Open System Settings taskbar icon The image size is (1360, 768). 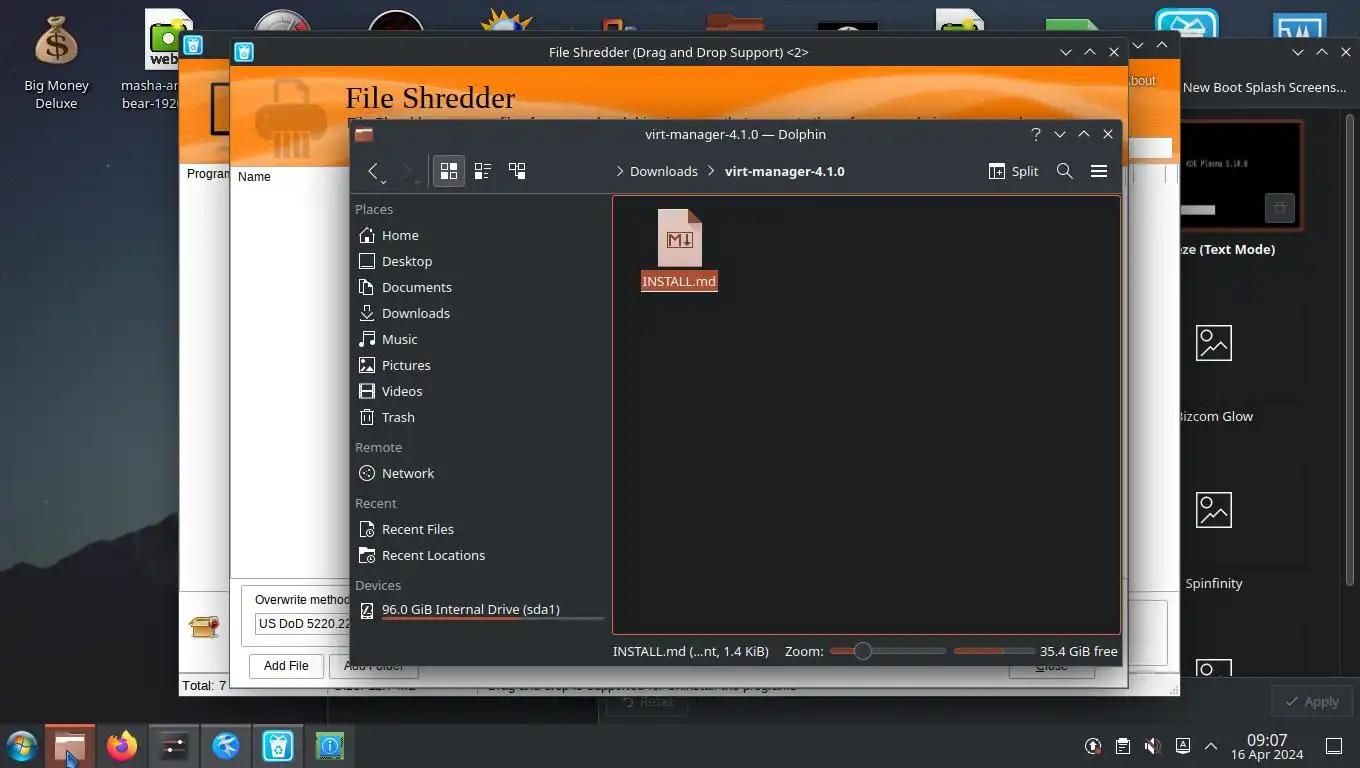point(174,746)
